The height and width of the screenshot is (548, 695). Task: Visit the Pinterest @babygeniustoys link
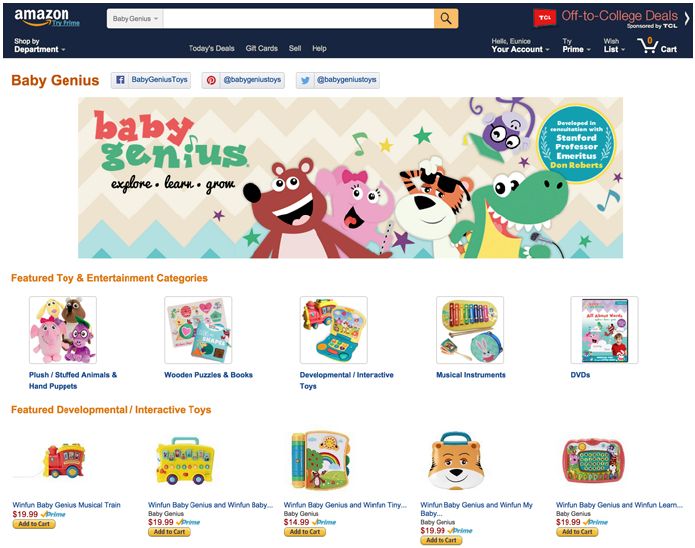243,80
